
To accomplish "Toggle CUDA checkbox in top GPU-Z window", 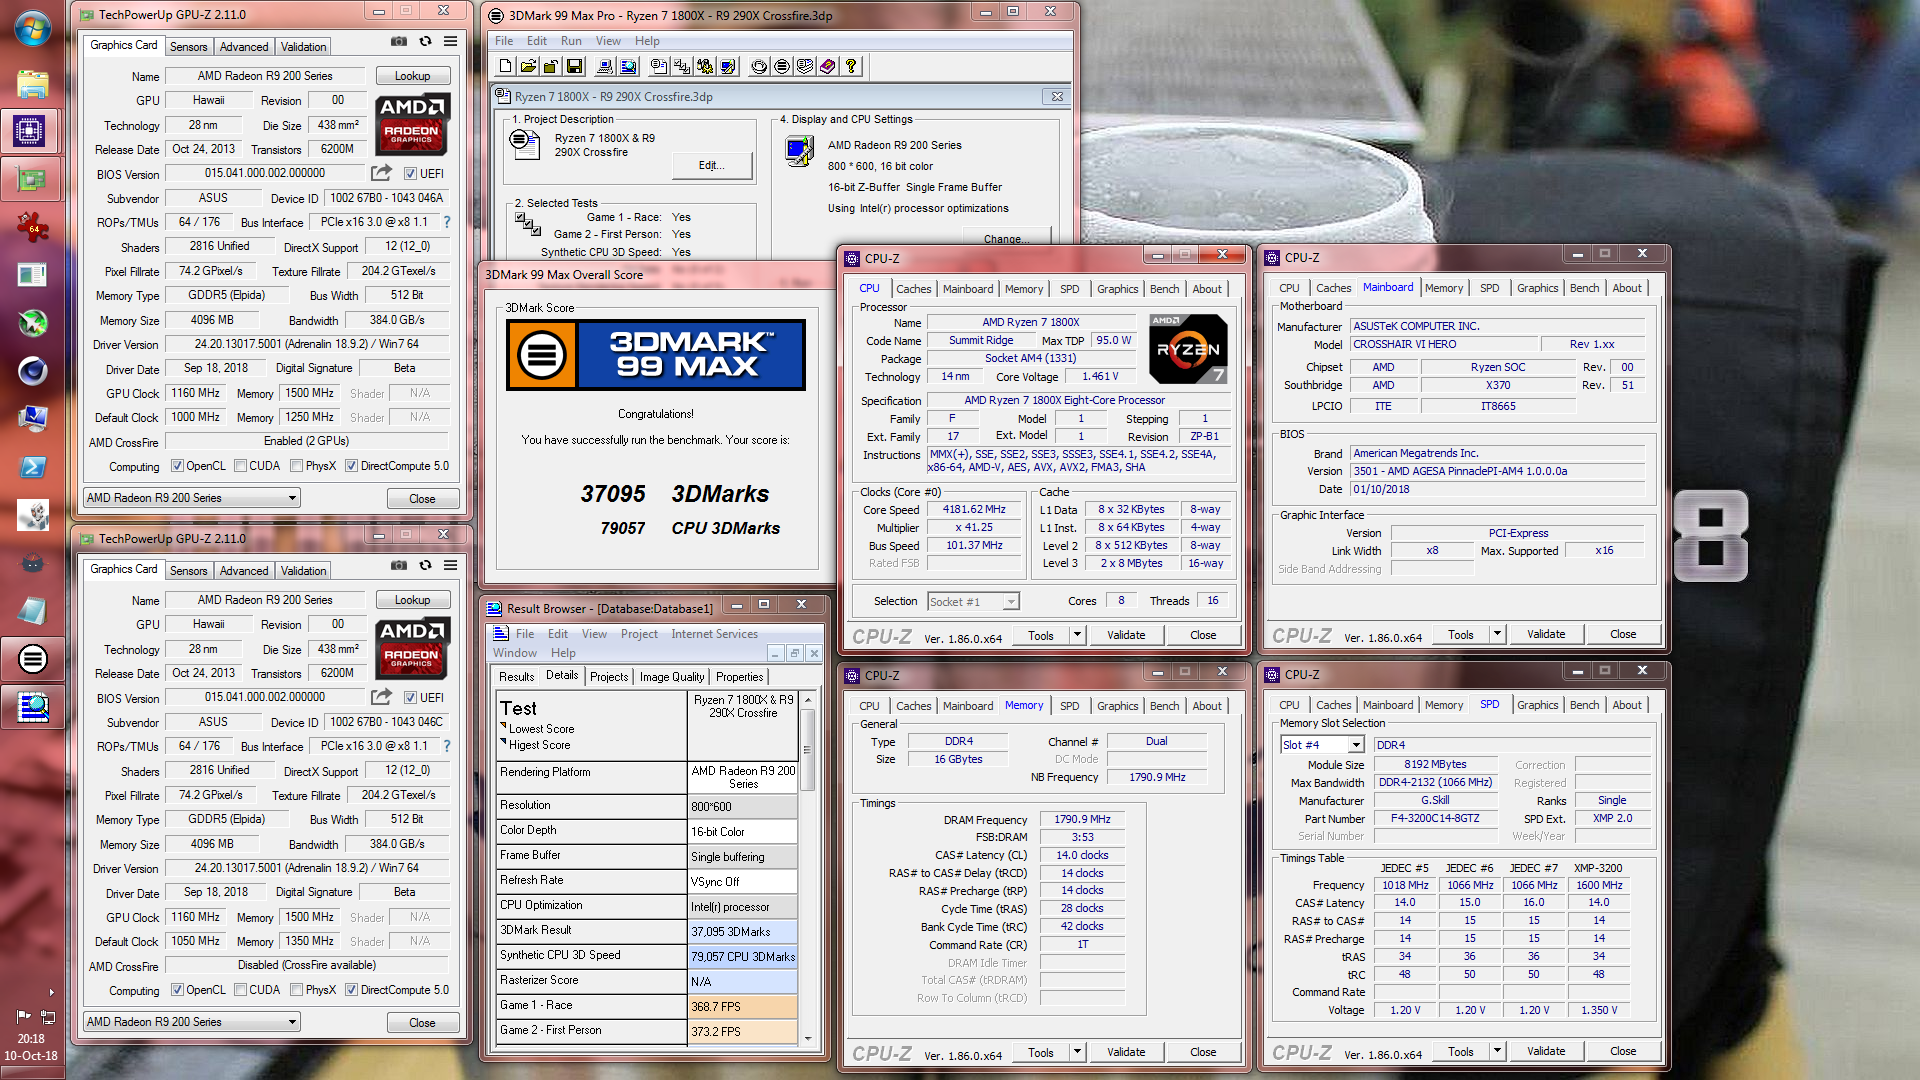I will pos(240,466).
